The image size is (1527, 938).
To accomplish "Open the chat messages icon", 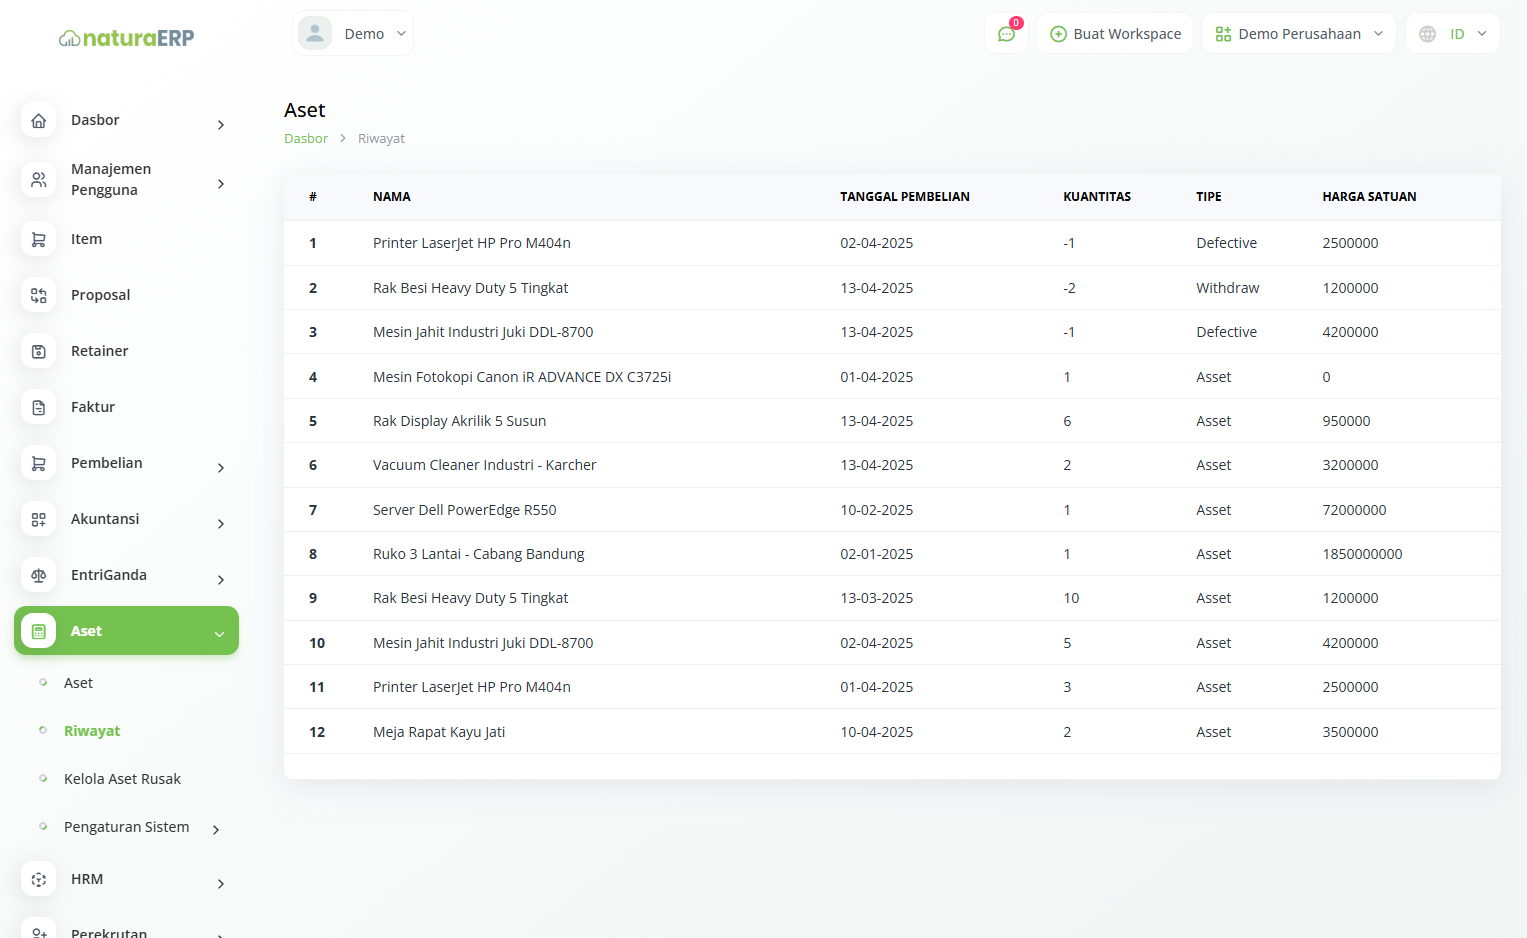I will pyautogui.click(x=1007, y=34).
